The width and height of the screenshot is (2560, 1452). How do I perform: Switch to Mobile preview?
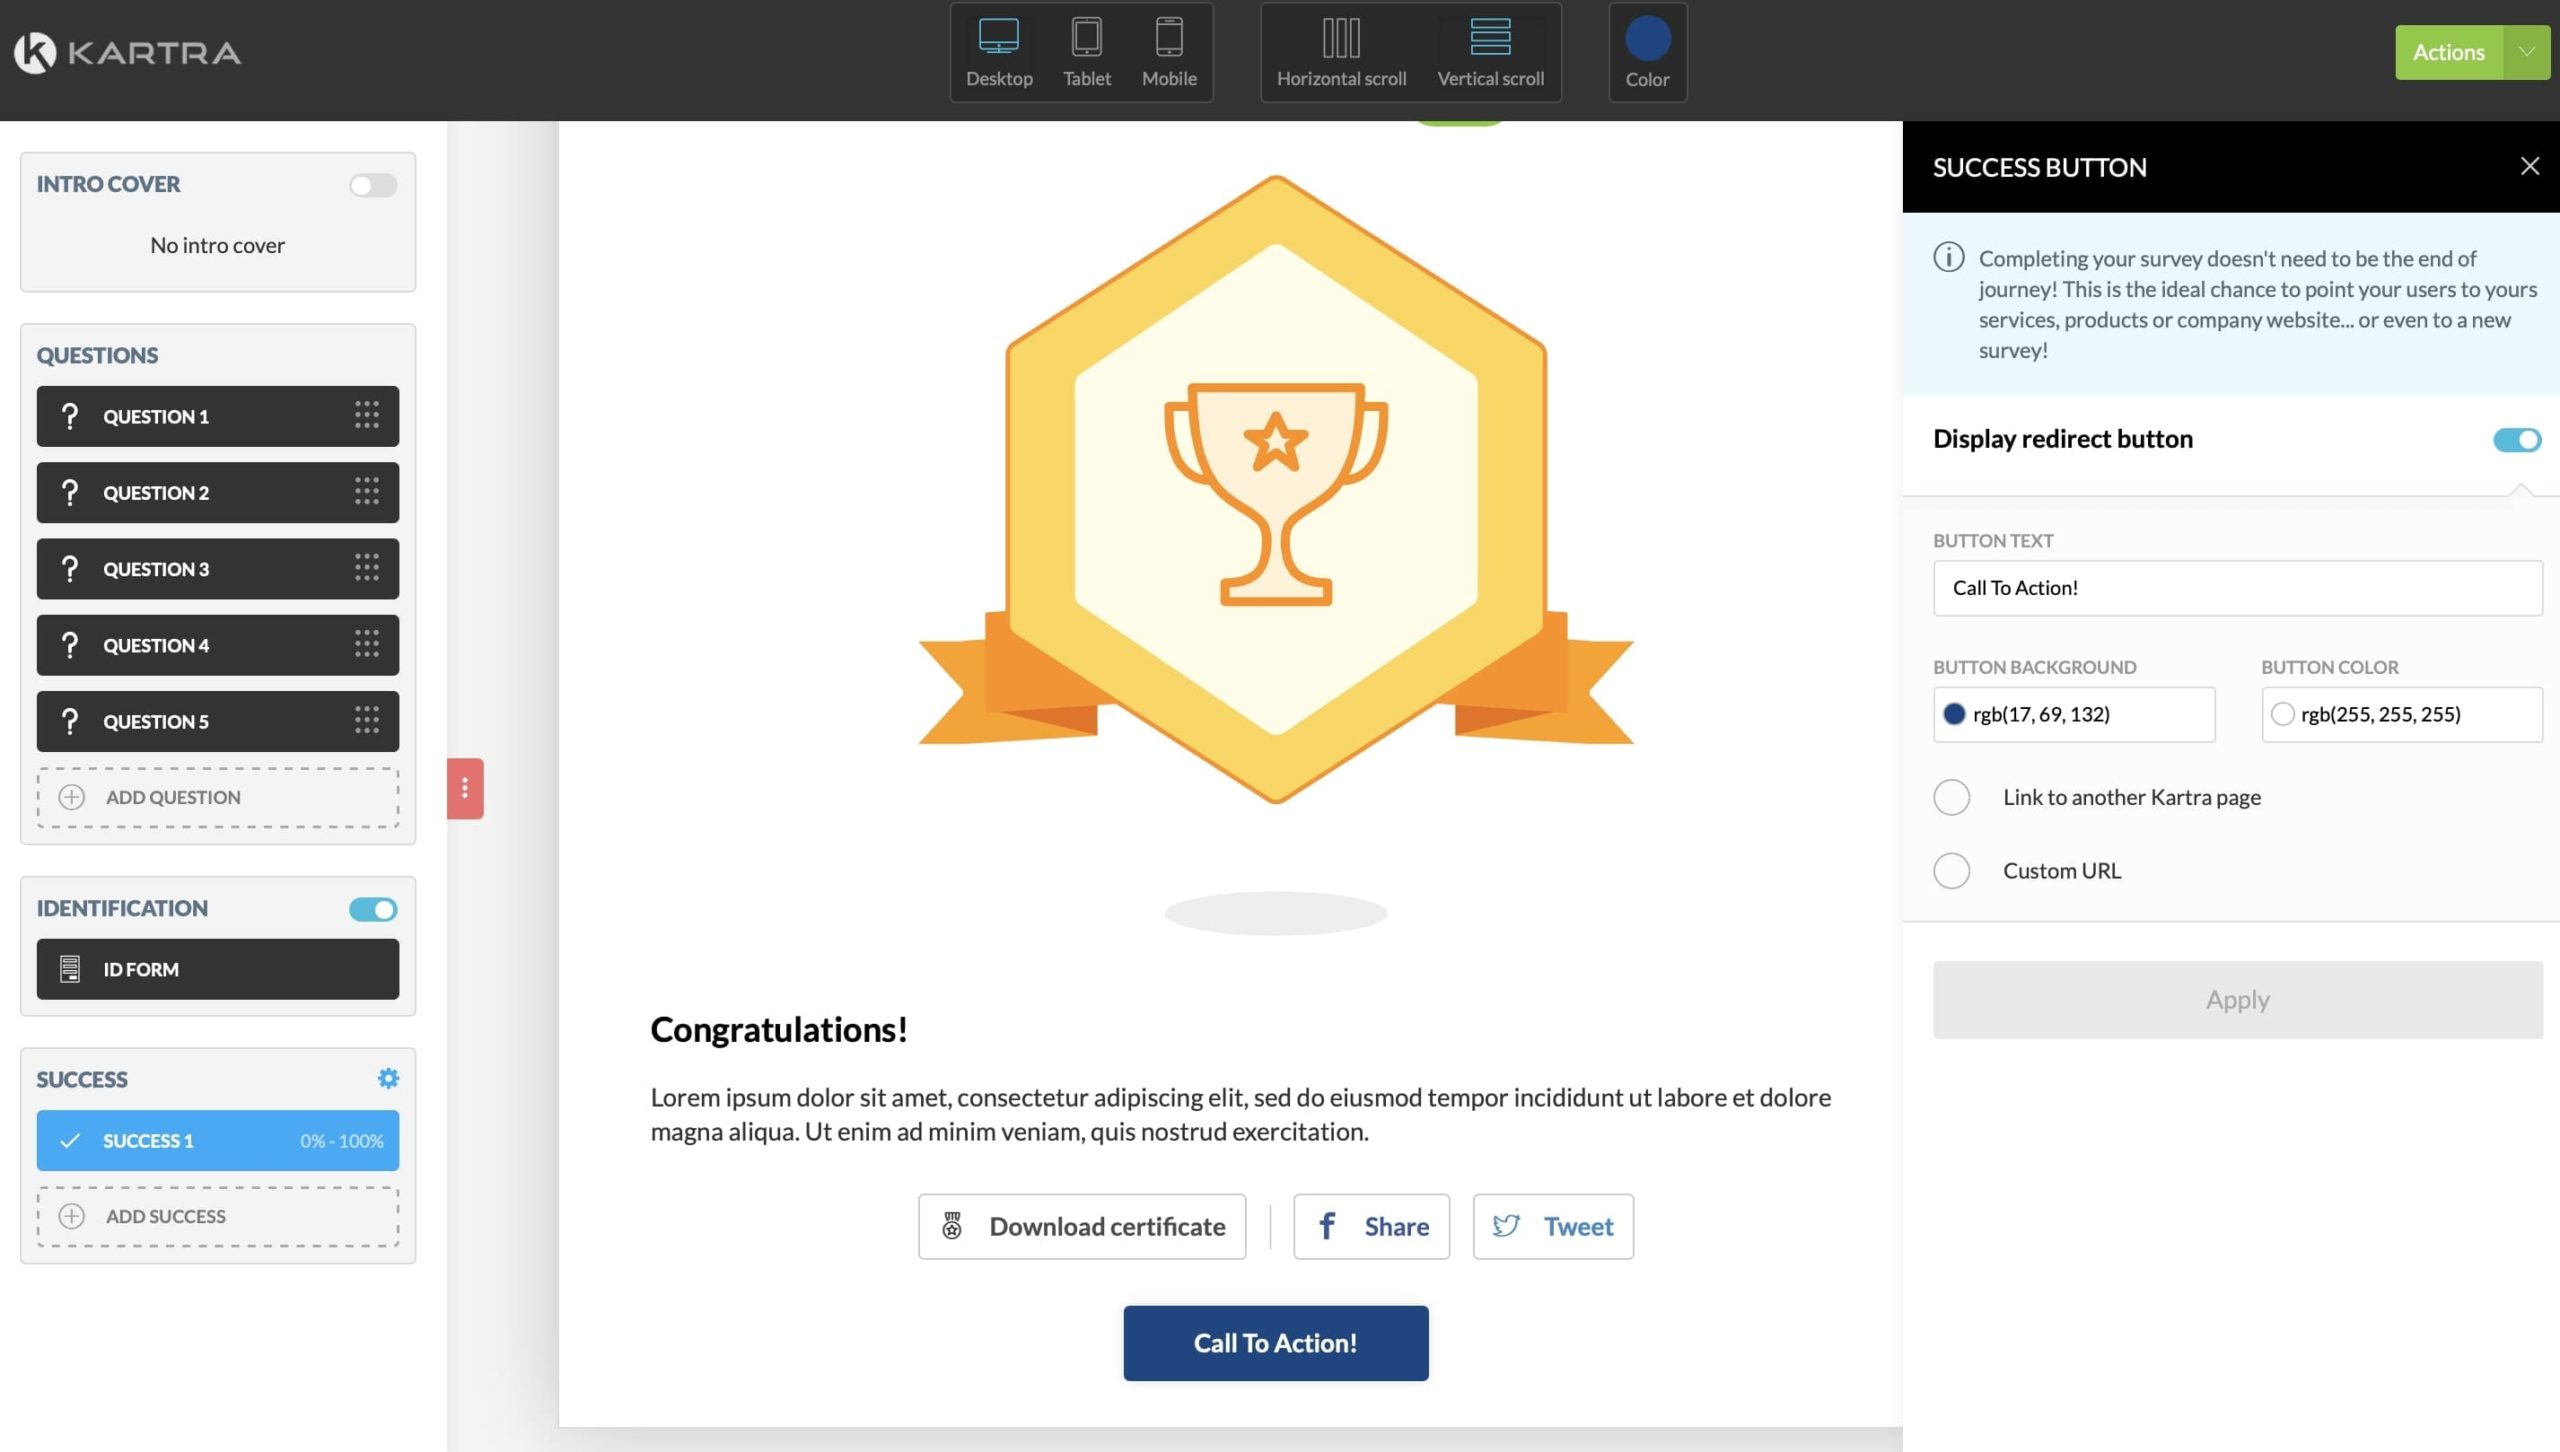click(x=1169, y=53)
